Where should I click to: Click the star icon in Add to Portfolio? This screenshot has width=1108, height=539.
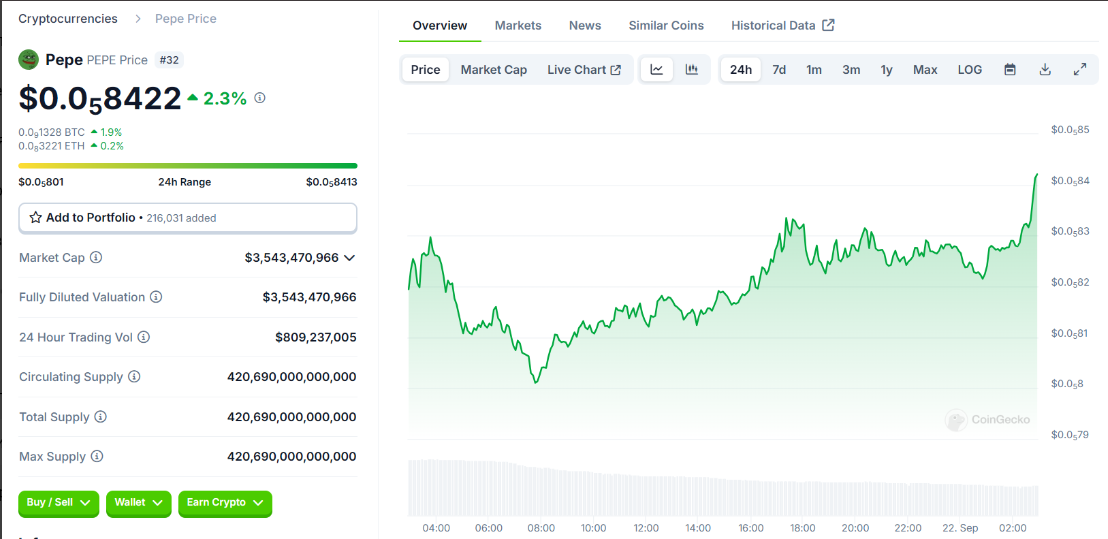pyautogui.click(x=35, y=218)
